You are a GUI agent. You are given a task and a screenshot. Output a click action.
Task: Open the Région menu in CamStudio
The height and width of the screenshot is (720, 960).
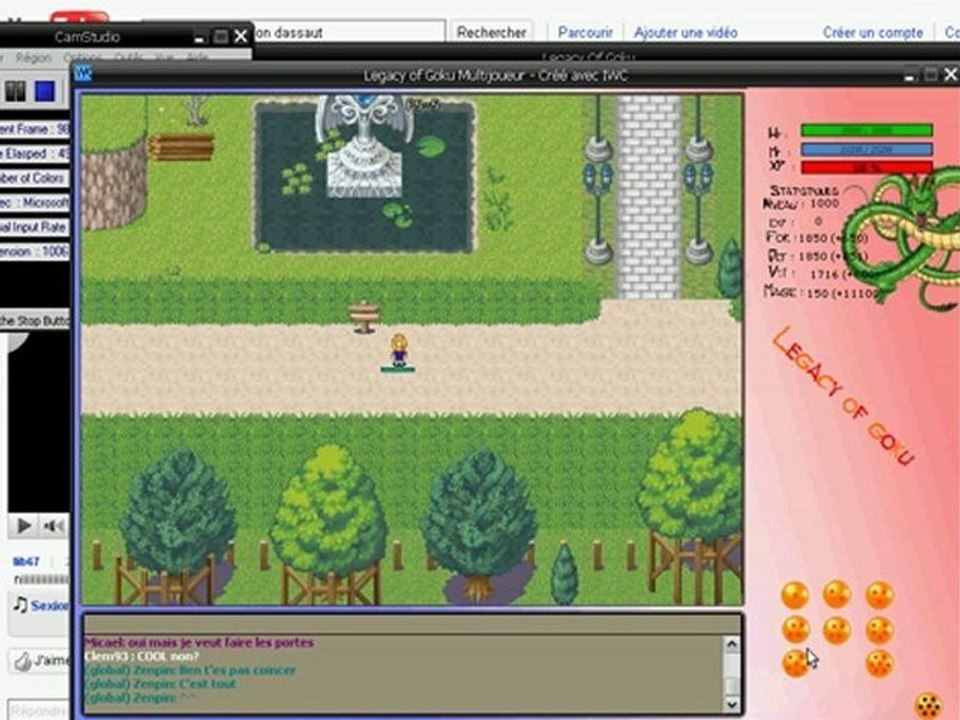[x=34, y=58]
